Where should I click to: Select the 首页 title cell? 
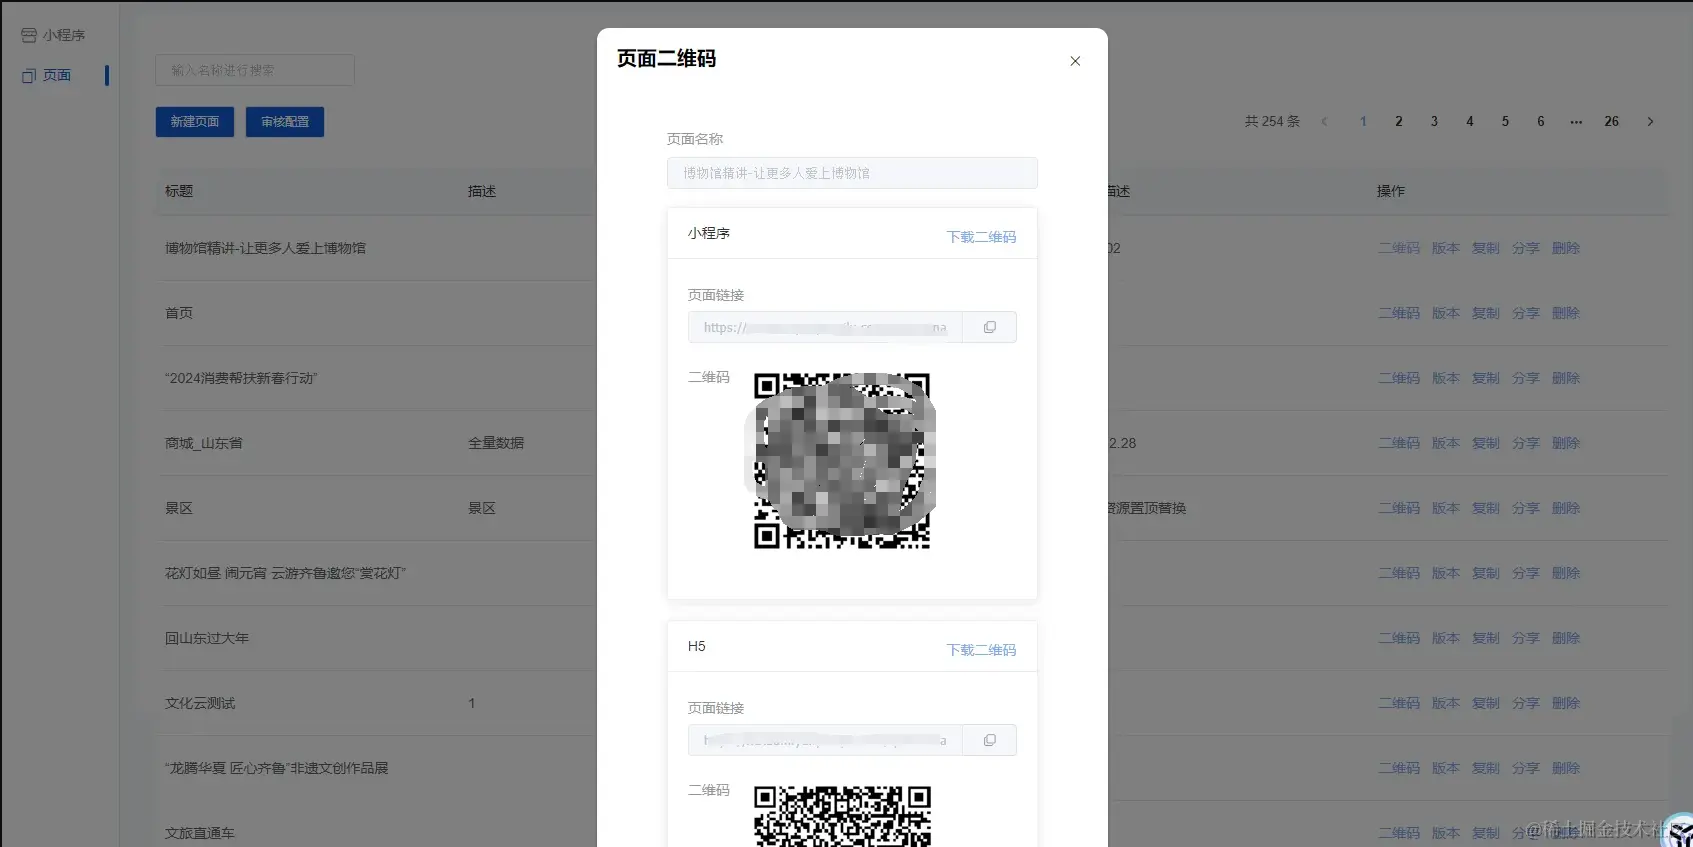(x=179, y=313)
